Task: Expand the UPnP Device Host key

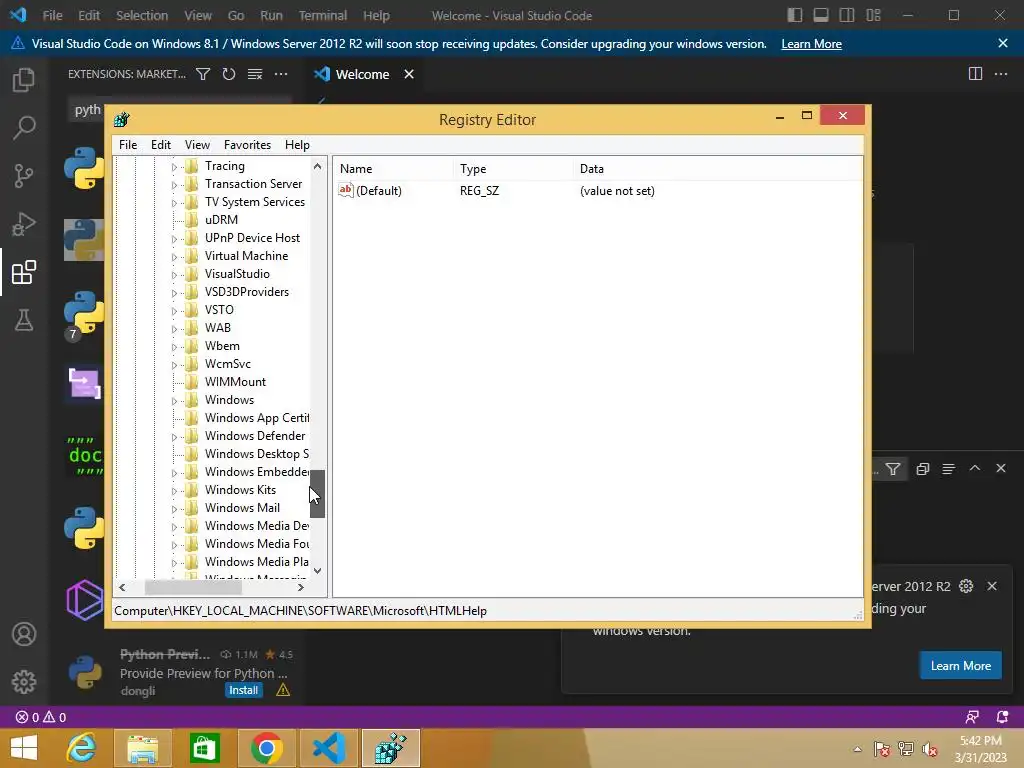Action: [174, 239]
